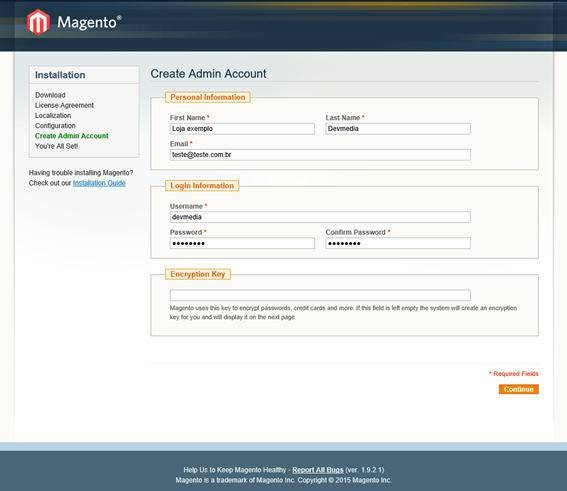Click the First Name input field

[242, 129]
